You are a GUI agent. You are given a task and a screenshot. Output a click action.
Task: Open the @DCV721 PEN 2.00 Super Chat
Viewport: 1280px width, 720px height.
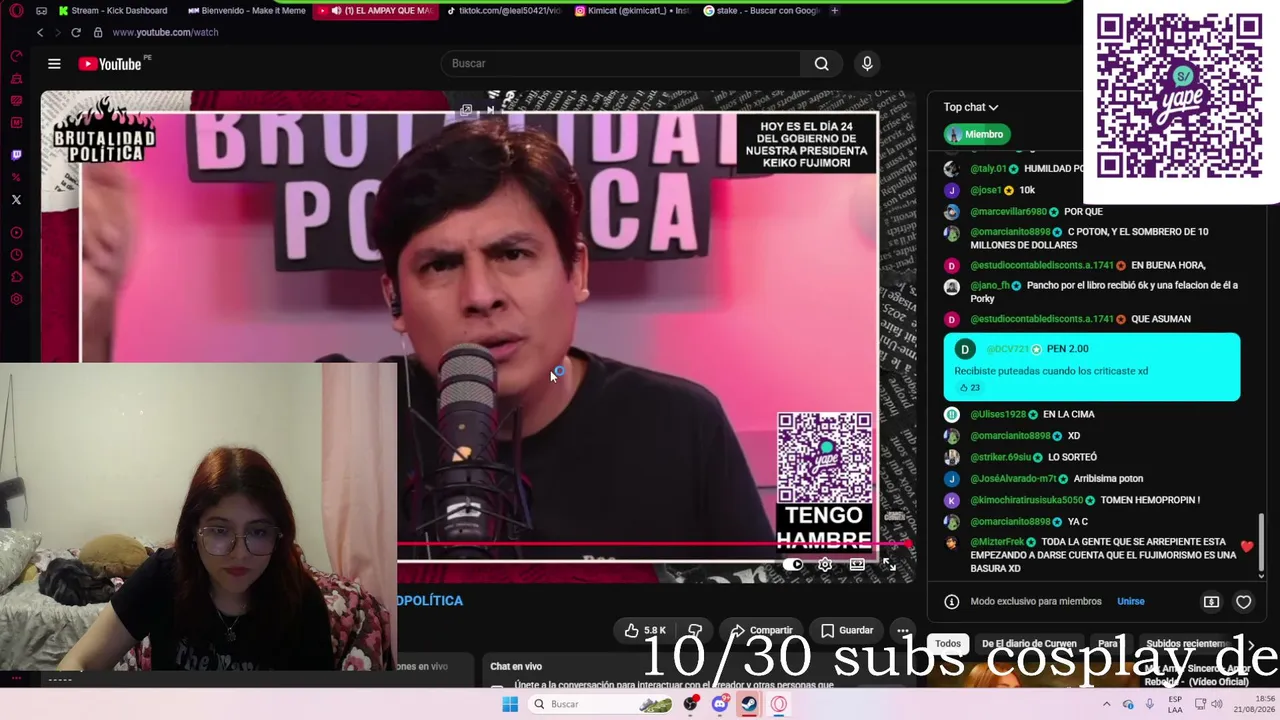(x=1092, y=367)
